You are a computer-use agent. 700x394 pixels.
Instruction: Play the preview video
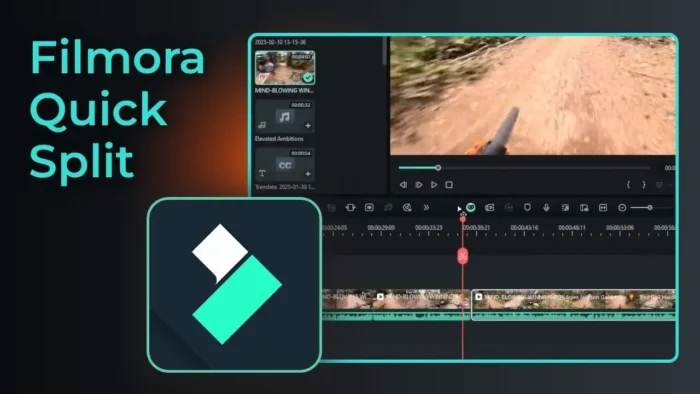click(x=434, y=185)
